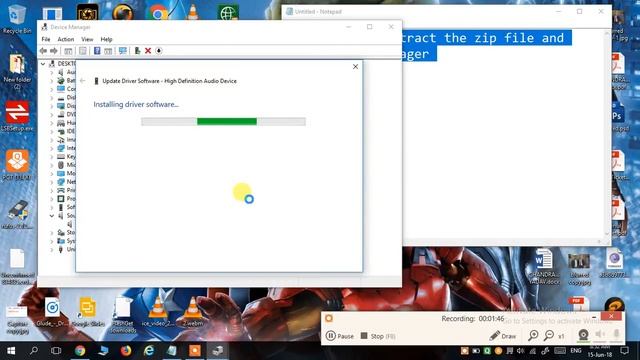Click the red X Uninstall device icon
Screen dimensions: 640x360
click(148, 51)
